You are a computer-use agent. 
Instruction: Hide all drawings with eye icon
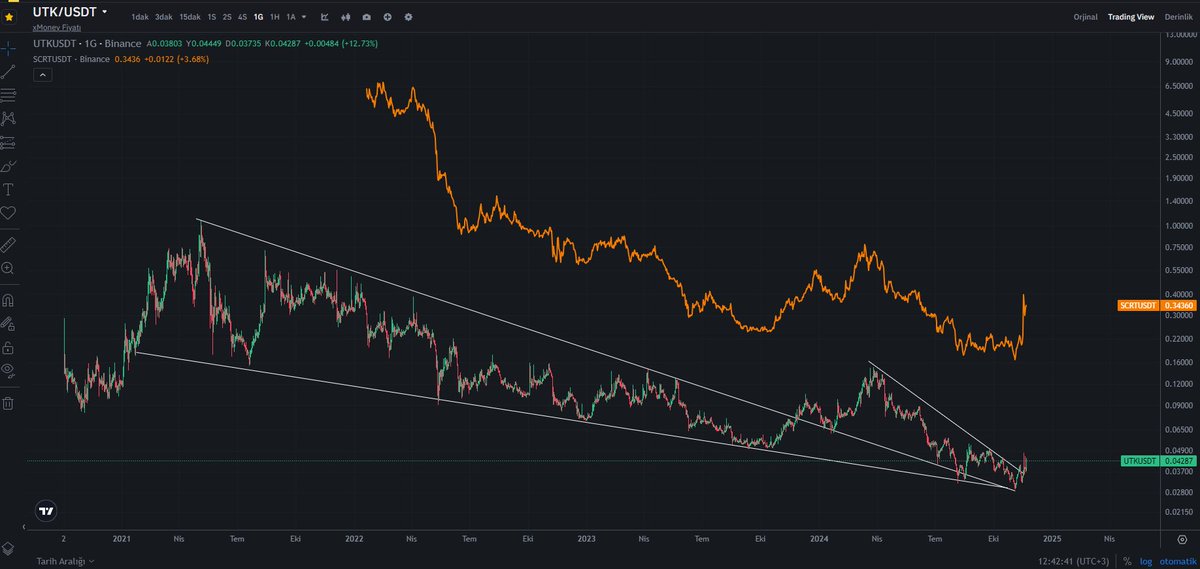(9, 371)
